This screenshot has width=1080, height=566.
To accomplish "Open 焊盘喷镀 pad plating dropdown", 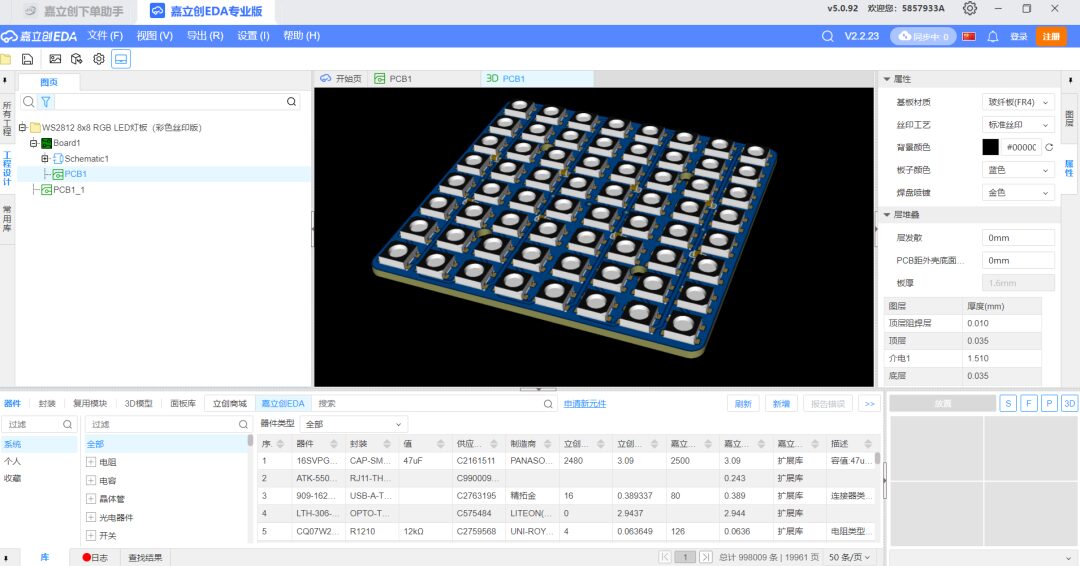I will tap(1018, 193).
